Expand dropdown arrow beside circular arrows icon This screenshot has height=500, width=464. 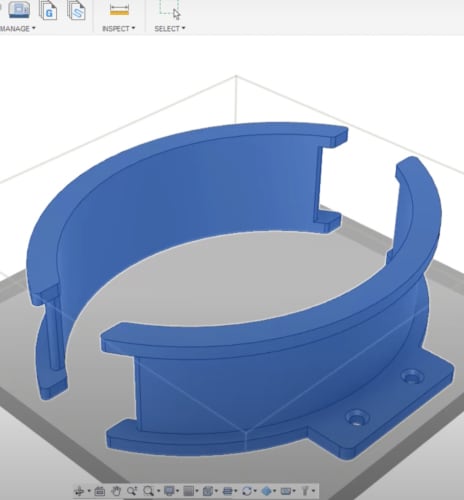255,491
